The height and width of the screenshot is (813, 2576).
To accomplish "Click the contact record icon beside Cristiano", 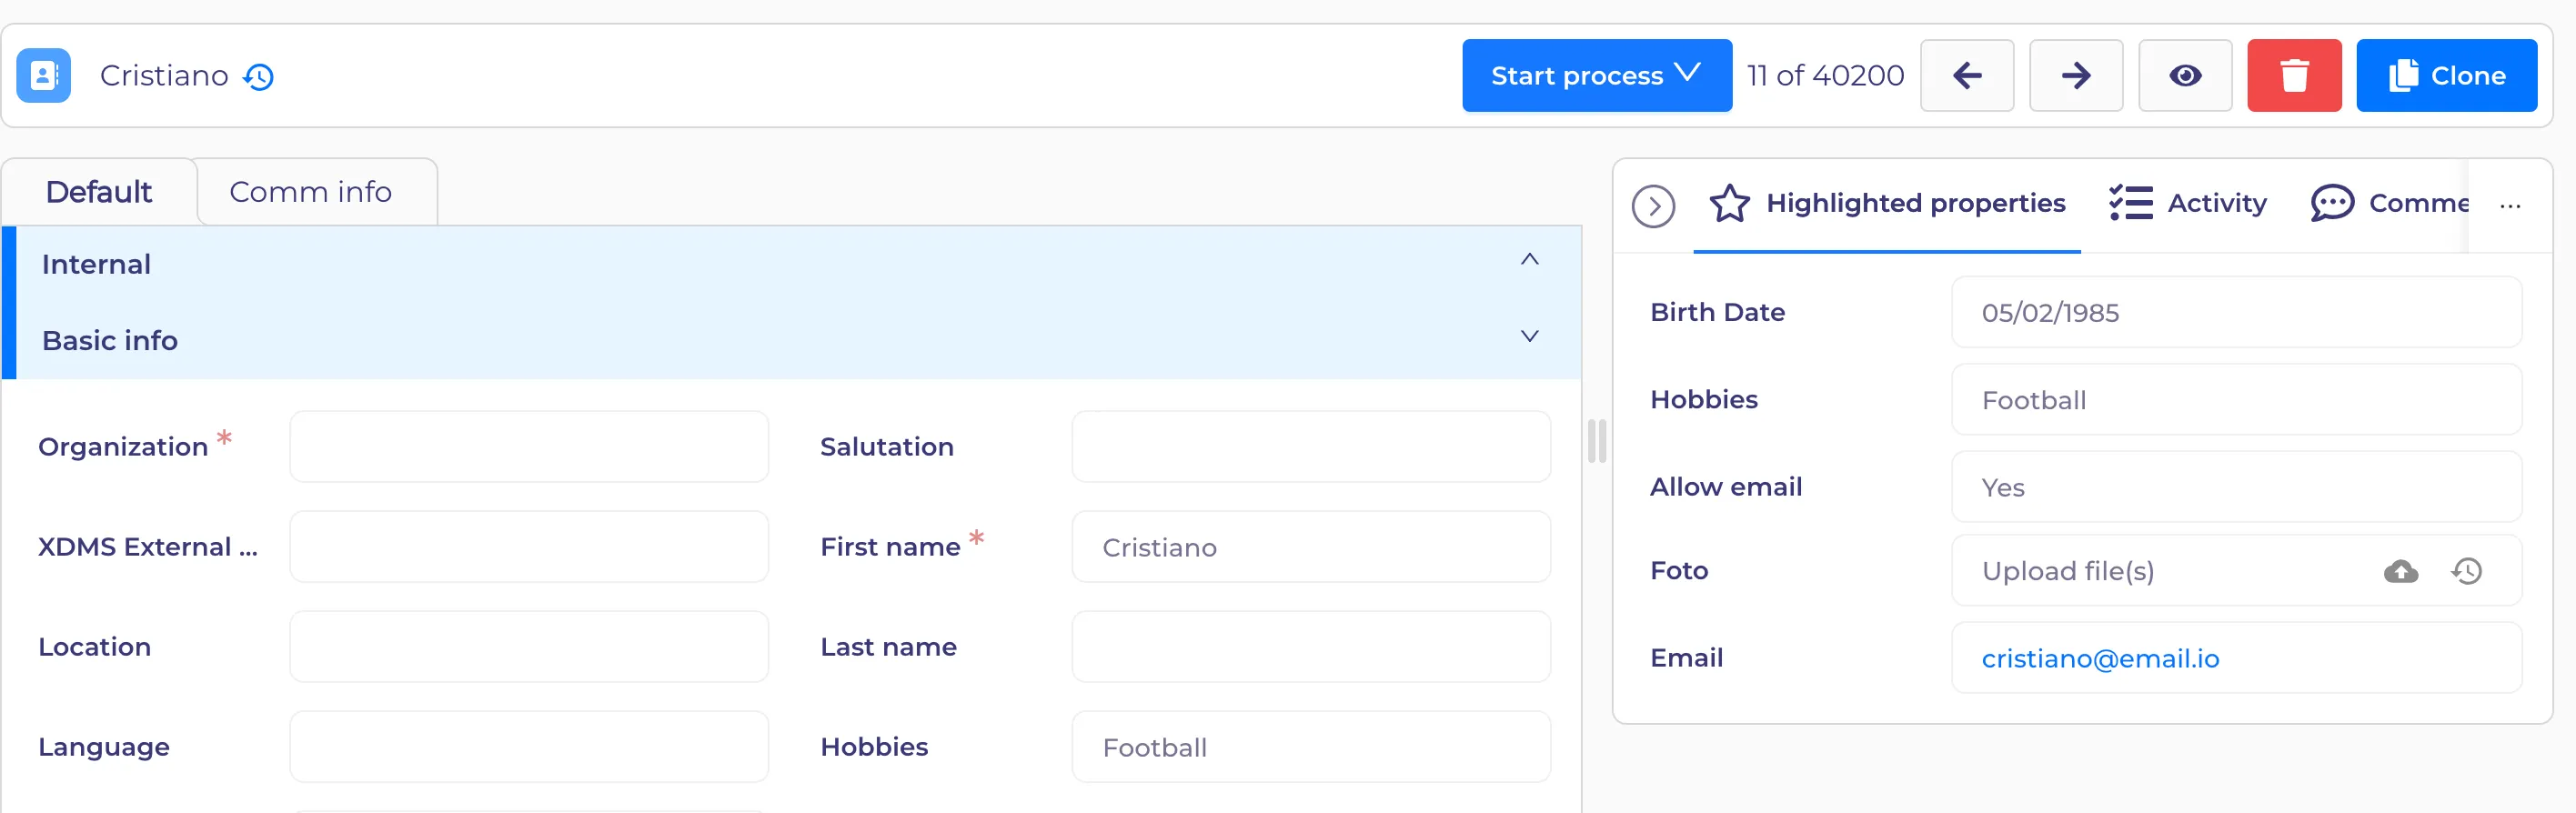I will pyautogui.click(x=43, y=75).
